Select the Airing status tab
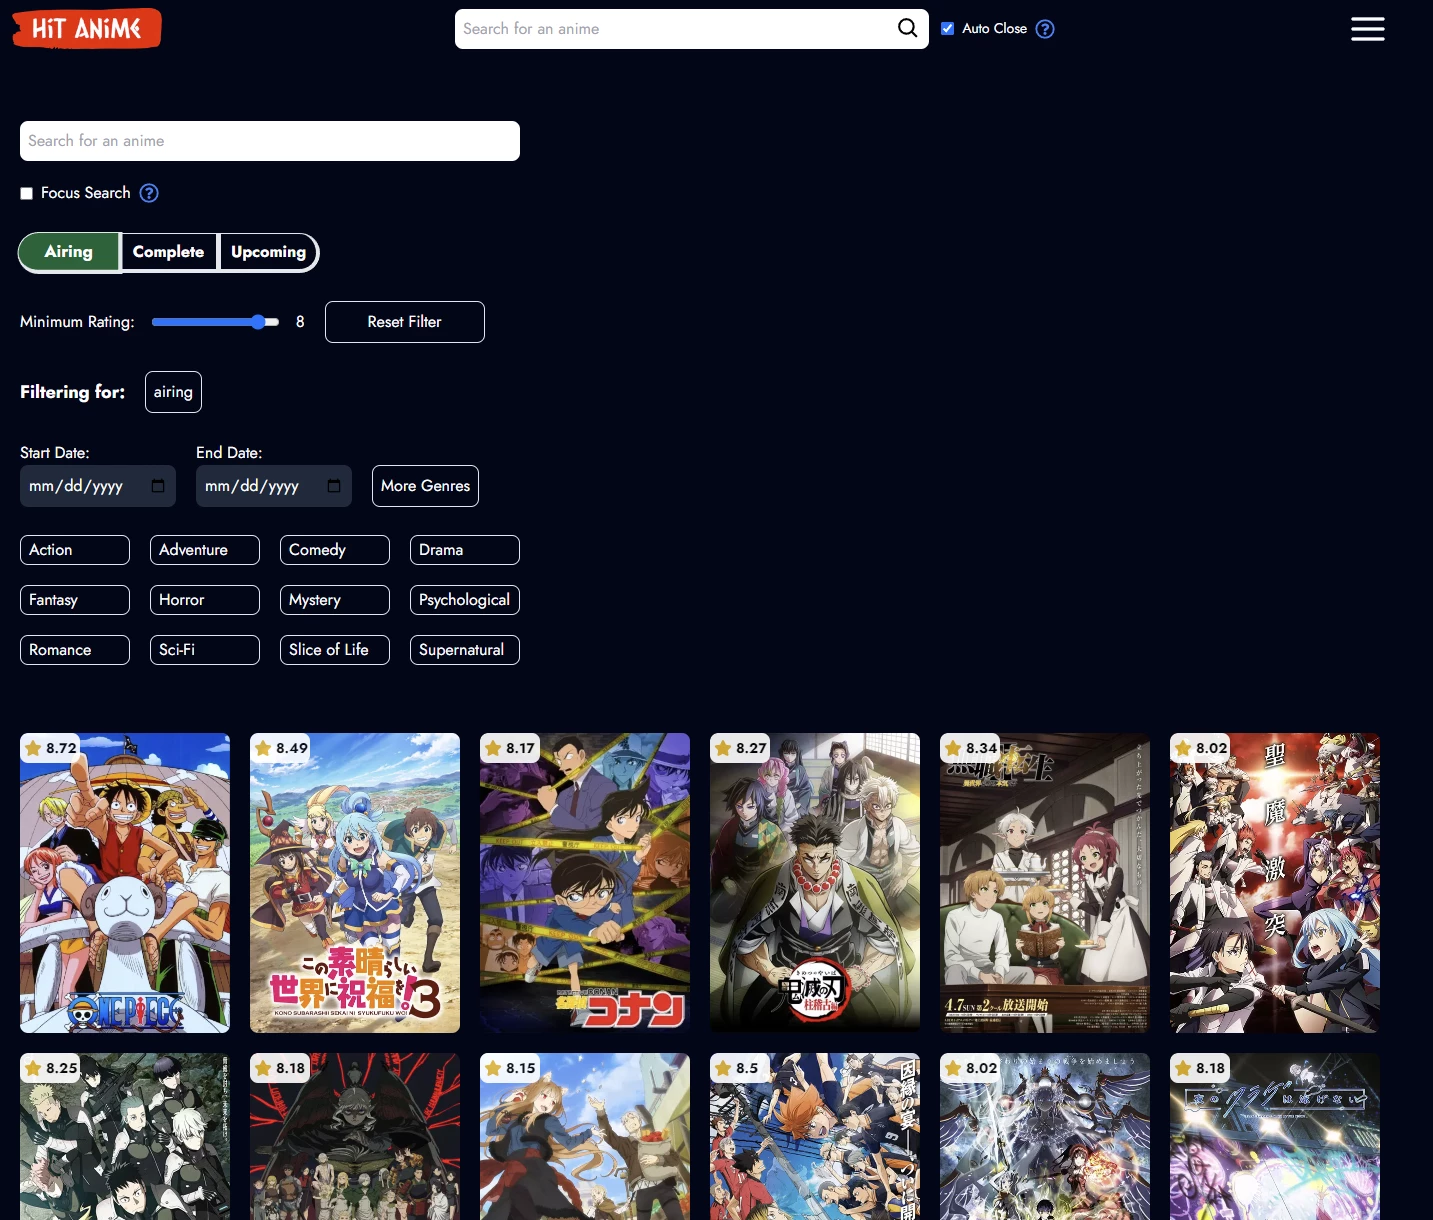This screenshot has height=1220, width=1433. (69, 252)
